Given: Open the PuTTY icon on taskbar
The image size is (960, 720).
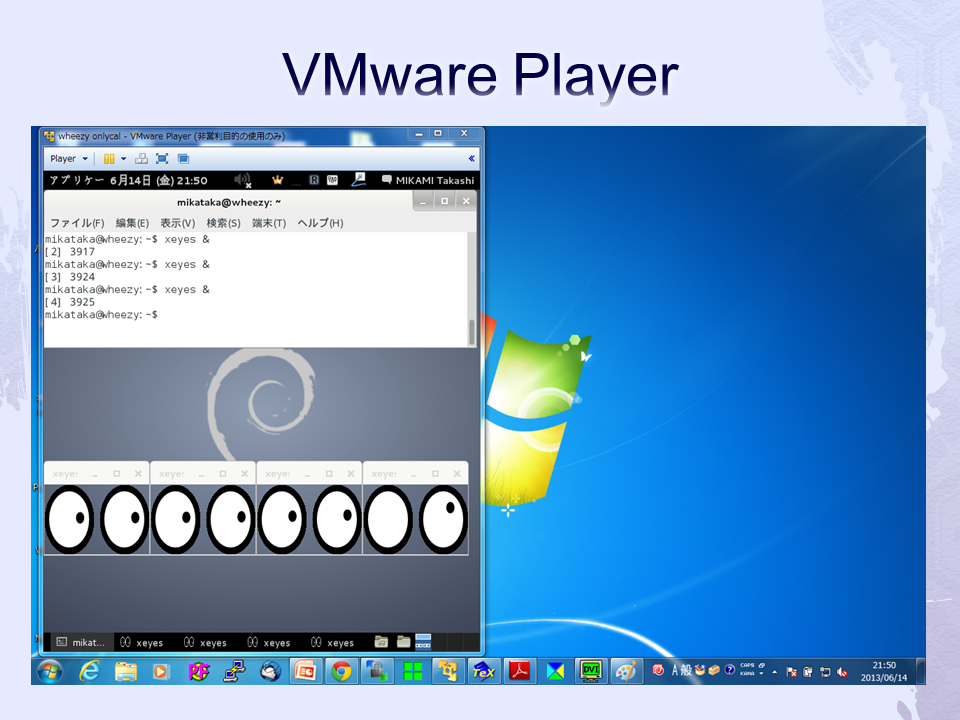Looking at the screenshot, I should [x=234, y=672].
